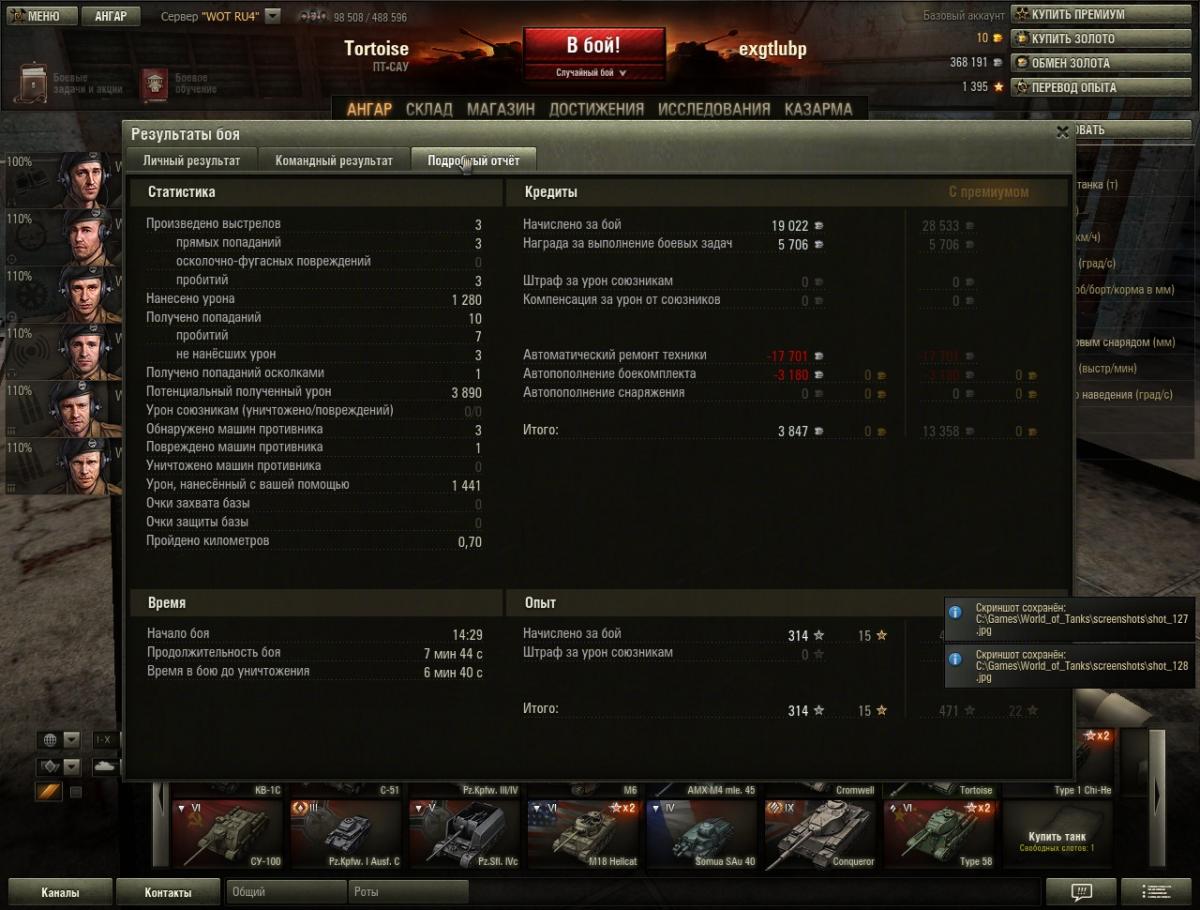Switch to the Личный результат tab
The height and width of the screenshot is (910, 1200).
click(x=191, y=160)
